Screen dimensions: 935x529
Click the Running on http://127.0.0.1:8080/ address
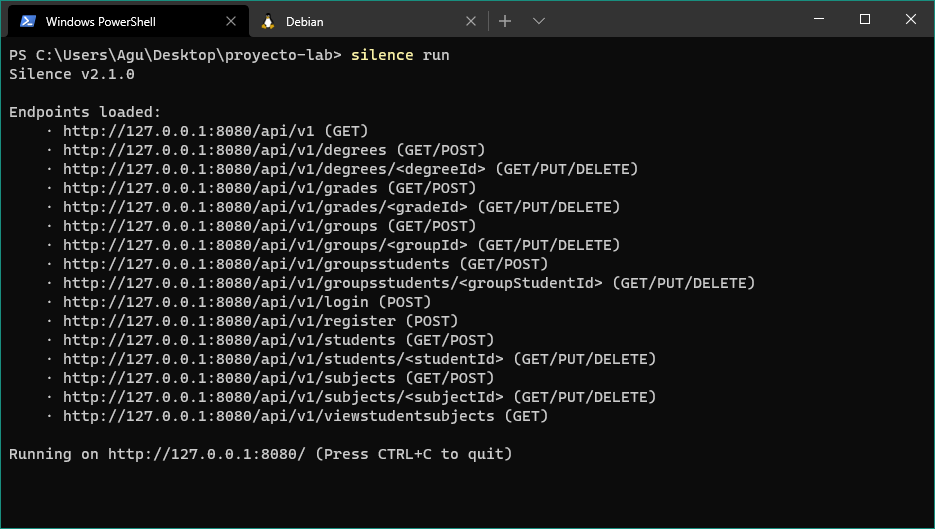coord(206,454)
